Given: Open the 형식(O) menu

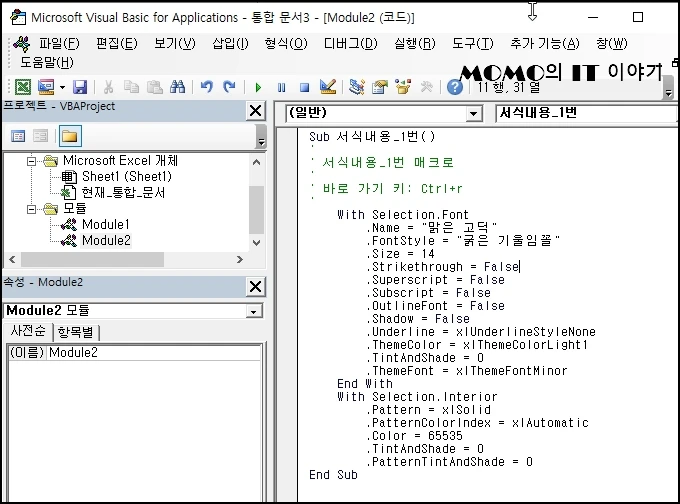Looking at the screenshot, I should pos(286,43).
